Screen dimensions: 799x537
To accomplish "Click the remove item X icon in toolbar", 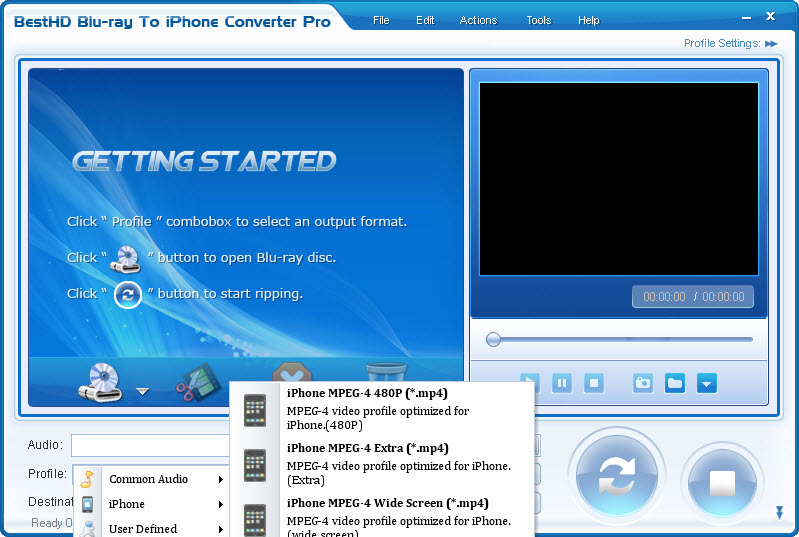I will (x=292, y=372).
